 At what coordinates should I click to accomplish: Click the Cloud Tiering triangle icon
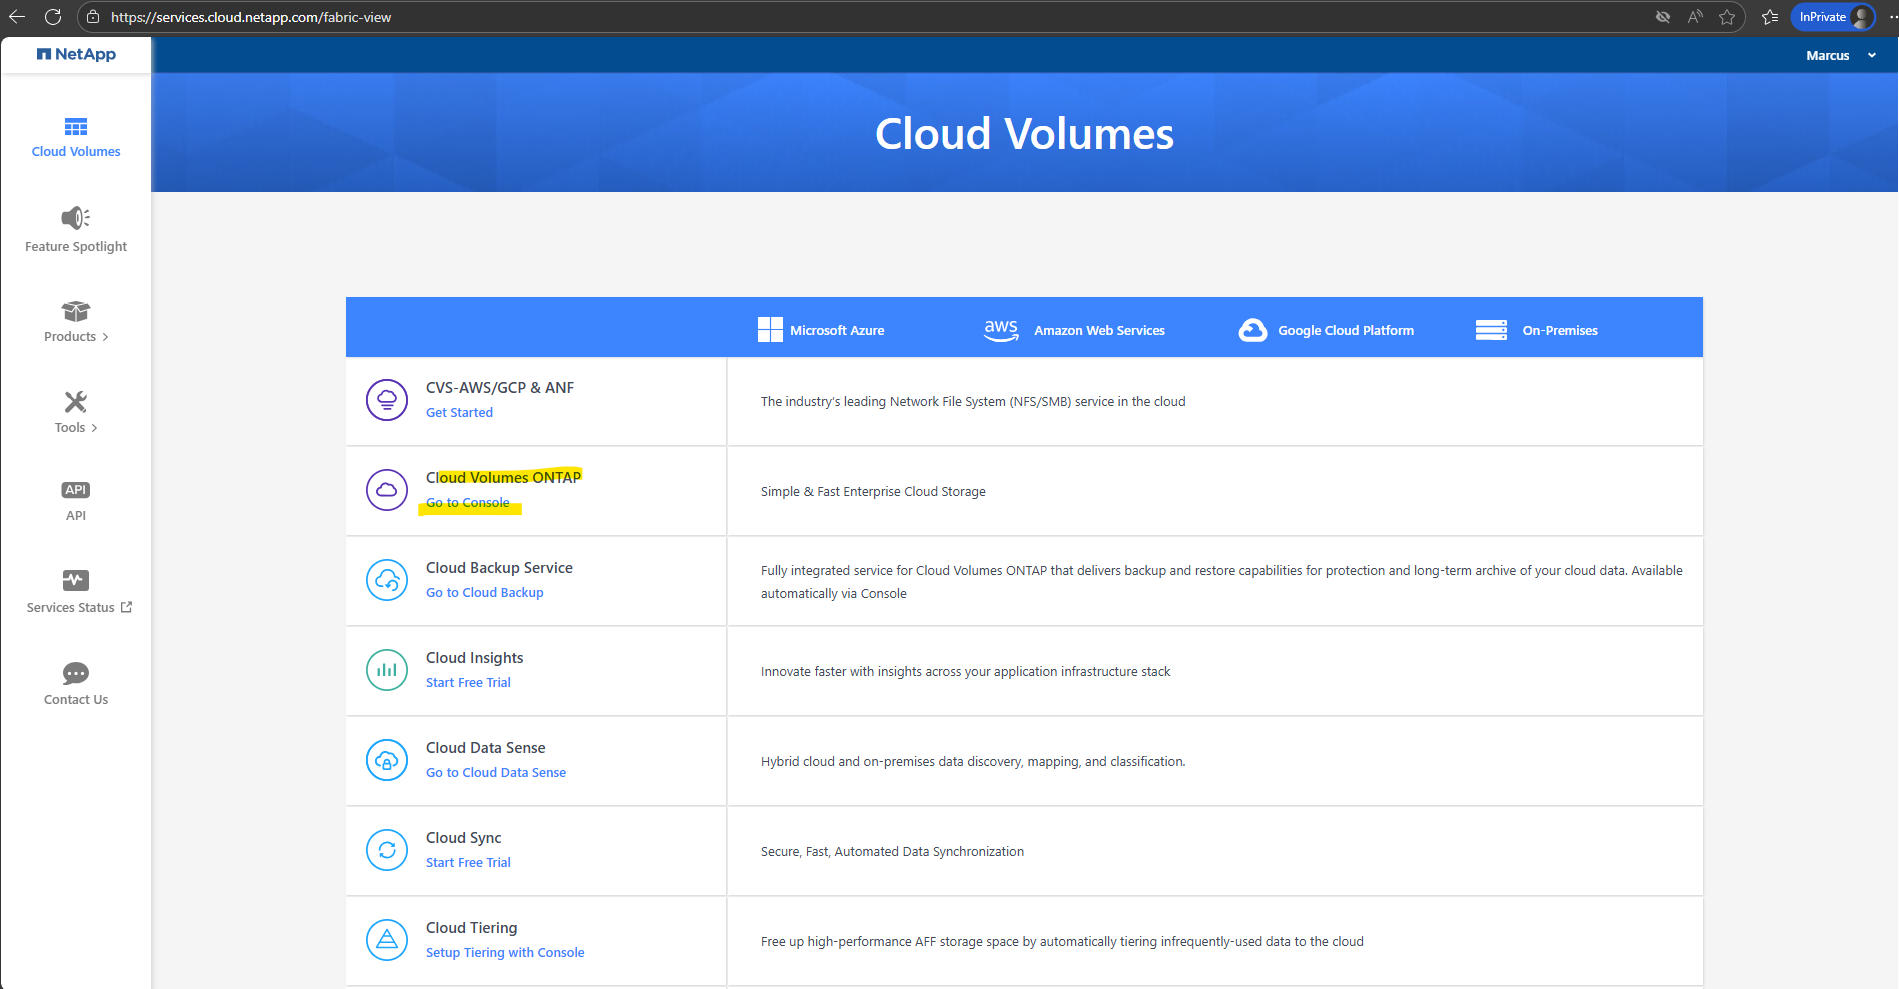coord(387,940)
